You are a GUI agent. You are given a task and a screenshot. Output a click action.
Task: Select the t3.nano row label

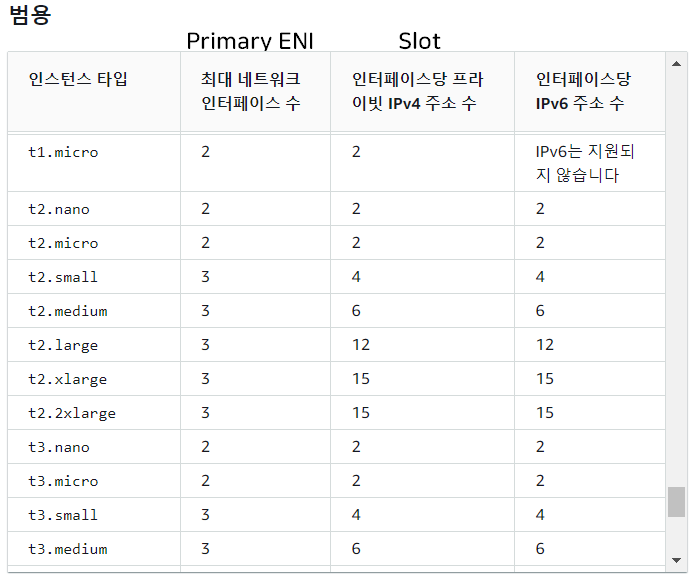tap(59, 447)
